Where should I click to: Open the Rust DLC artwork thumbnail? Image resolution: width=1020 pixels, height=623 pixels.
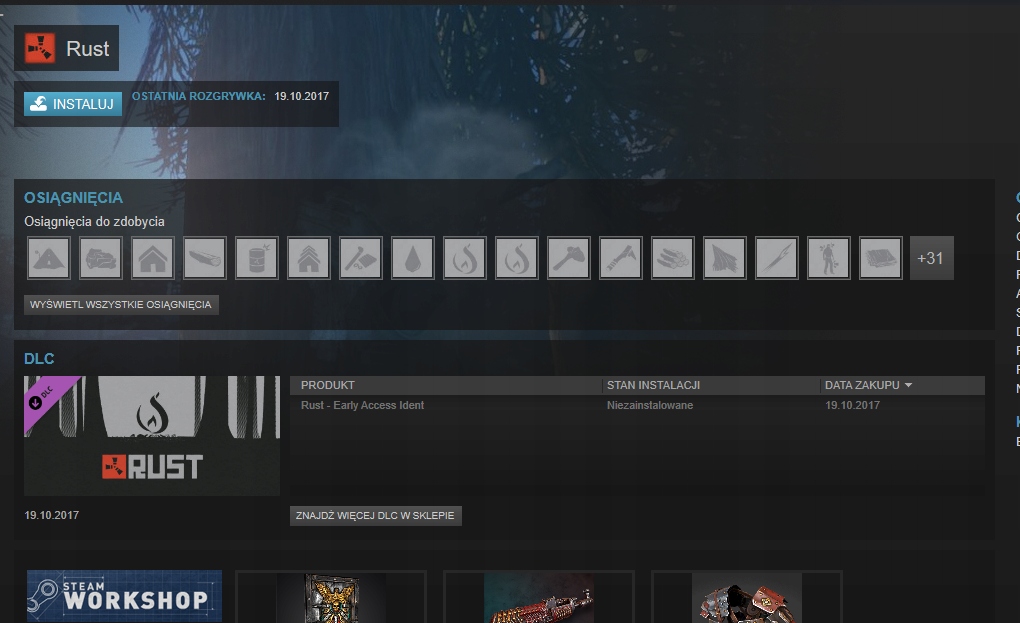[152, 436]
